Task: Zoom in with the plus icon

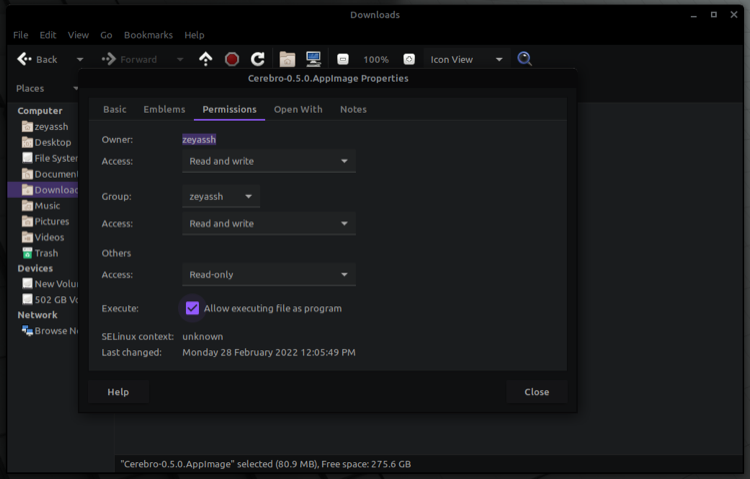Action: [409, 59]
